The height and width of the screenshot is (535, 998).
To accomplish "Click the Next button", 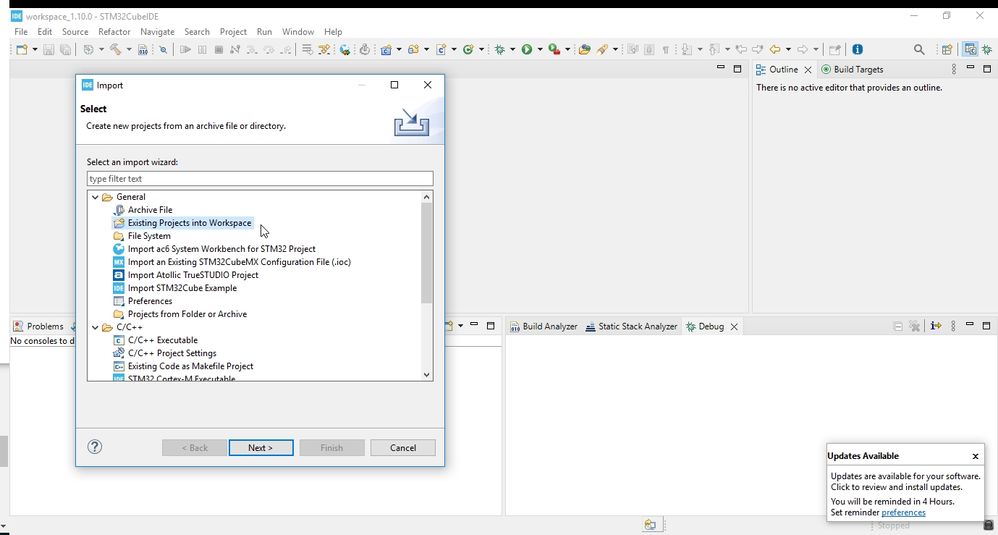I will coord(261,448).
